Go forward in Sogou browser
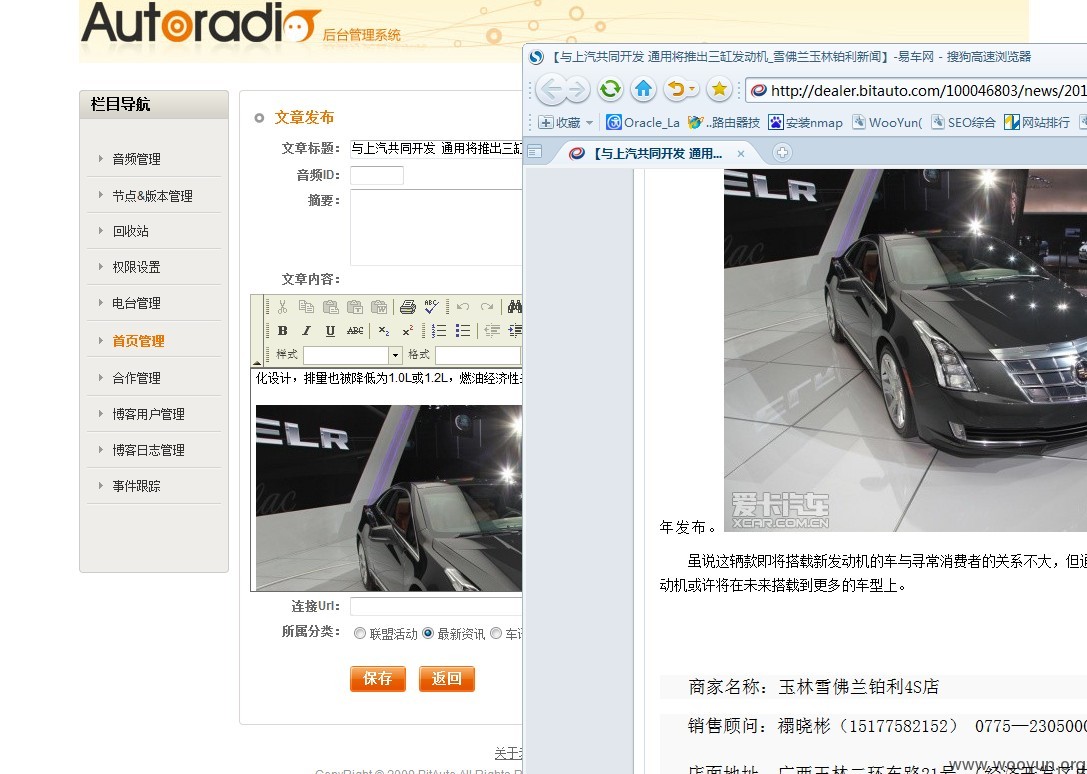The image size is (1087, 774). pos(577,89)
